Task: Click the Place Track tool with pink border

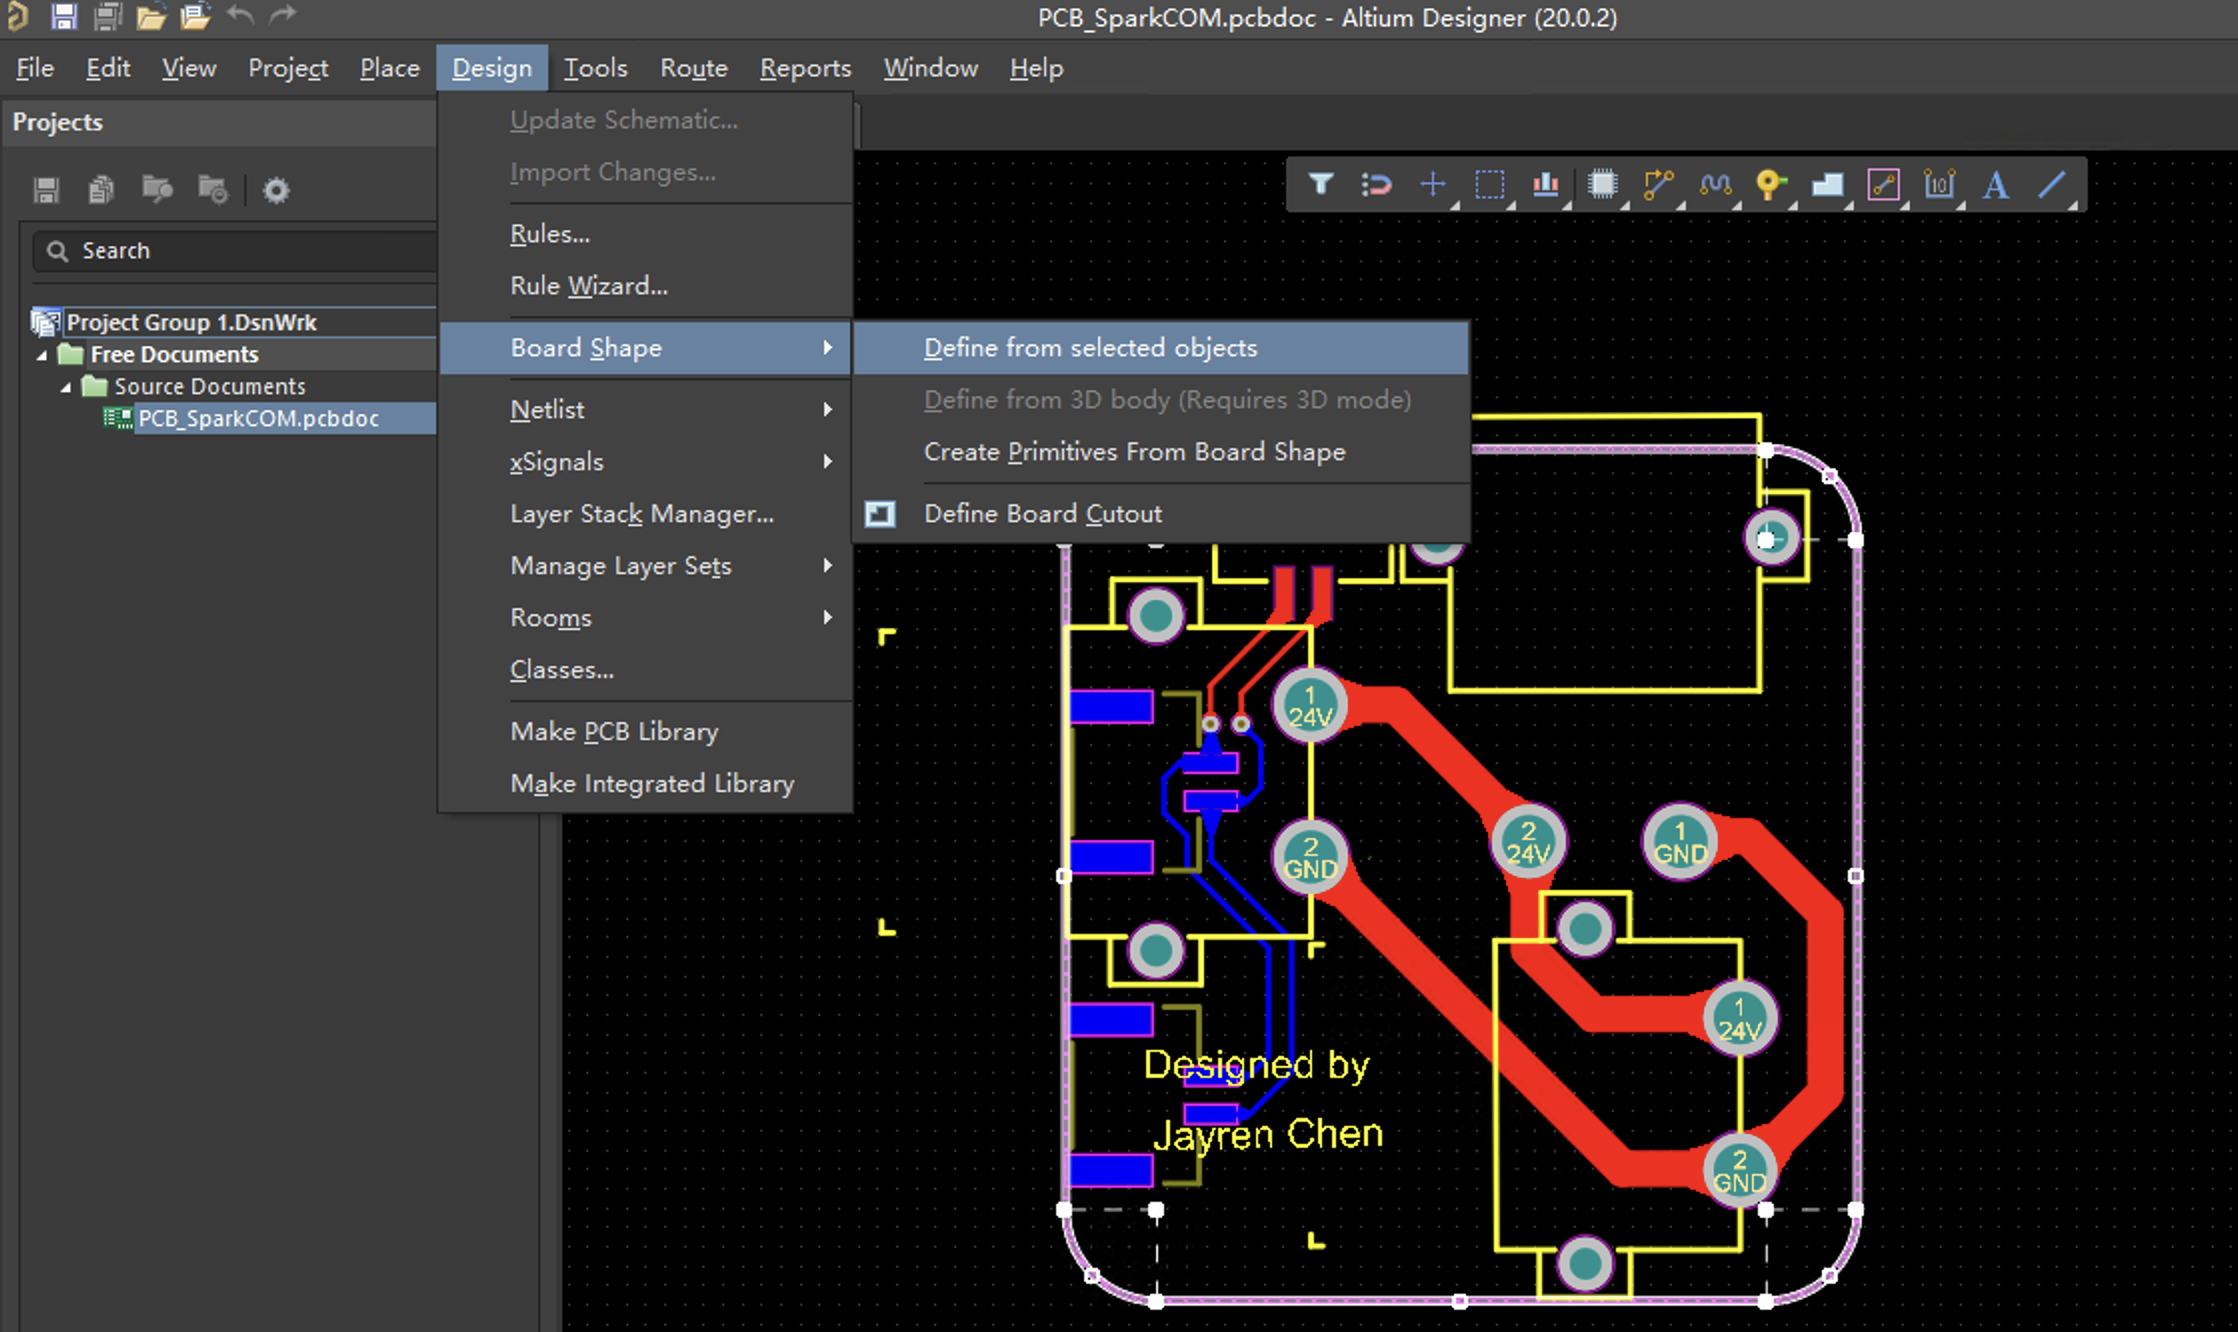Action: click(x=1883, y=184)
